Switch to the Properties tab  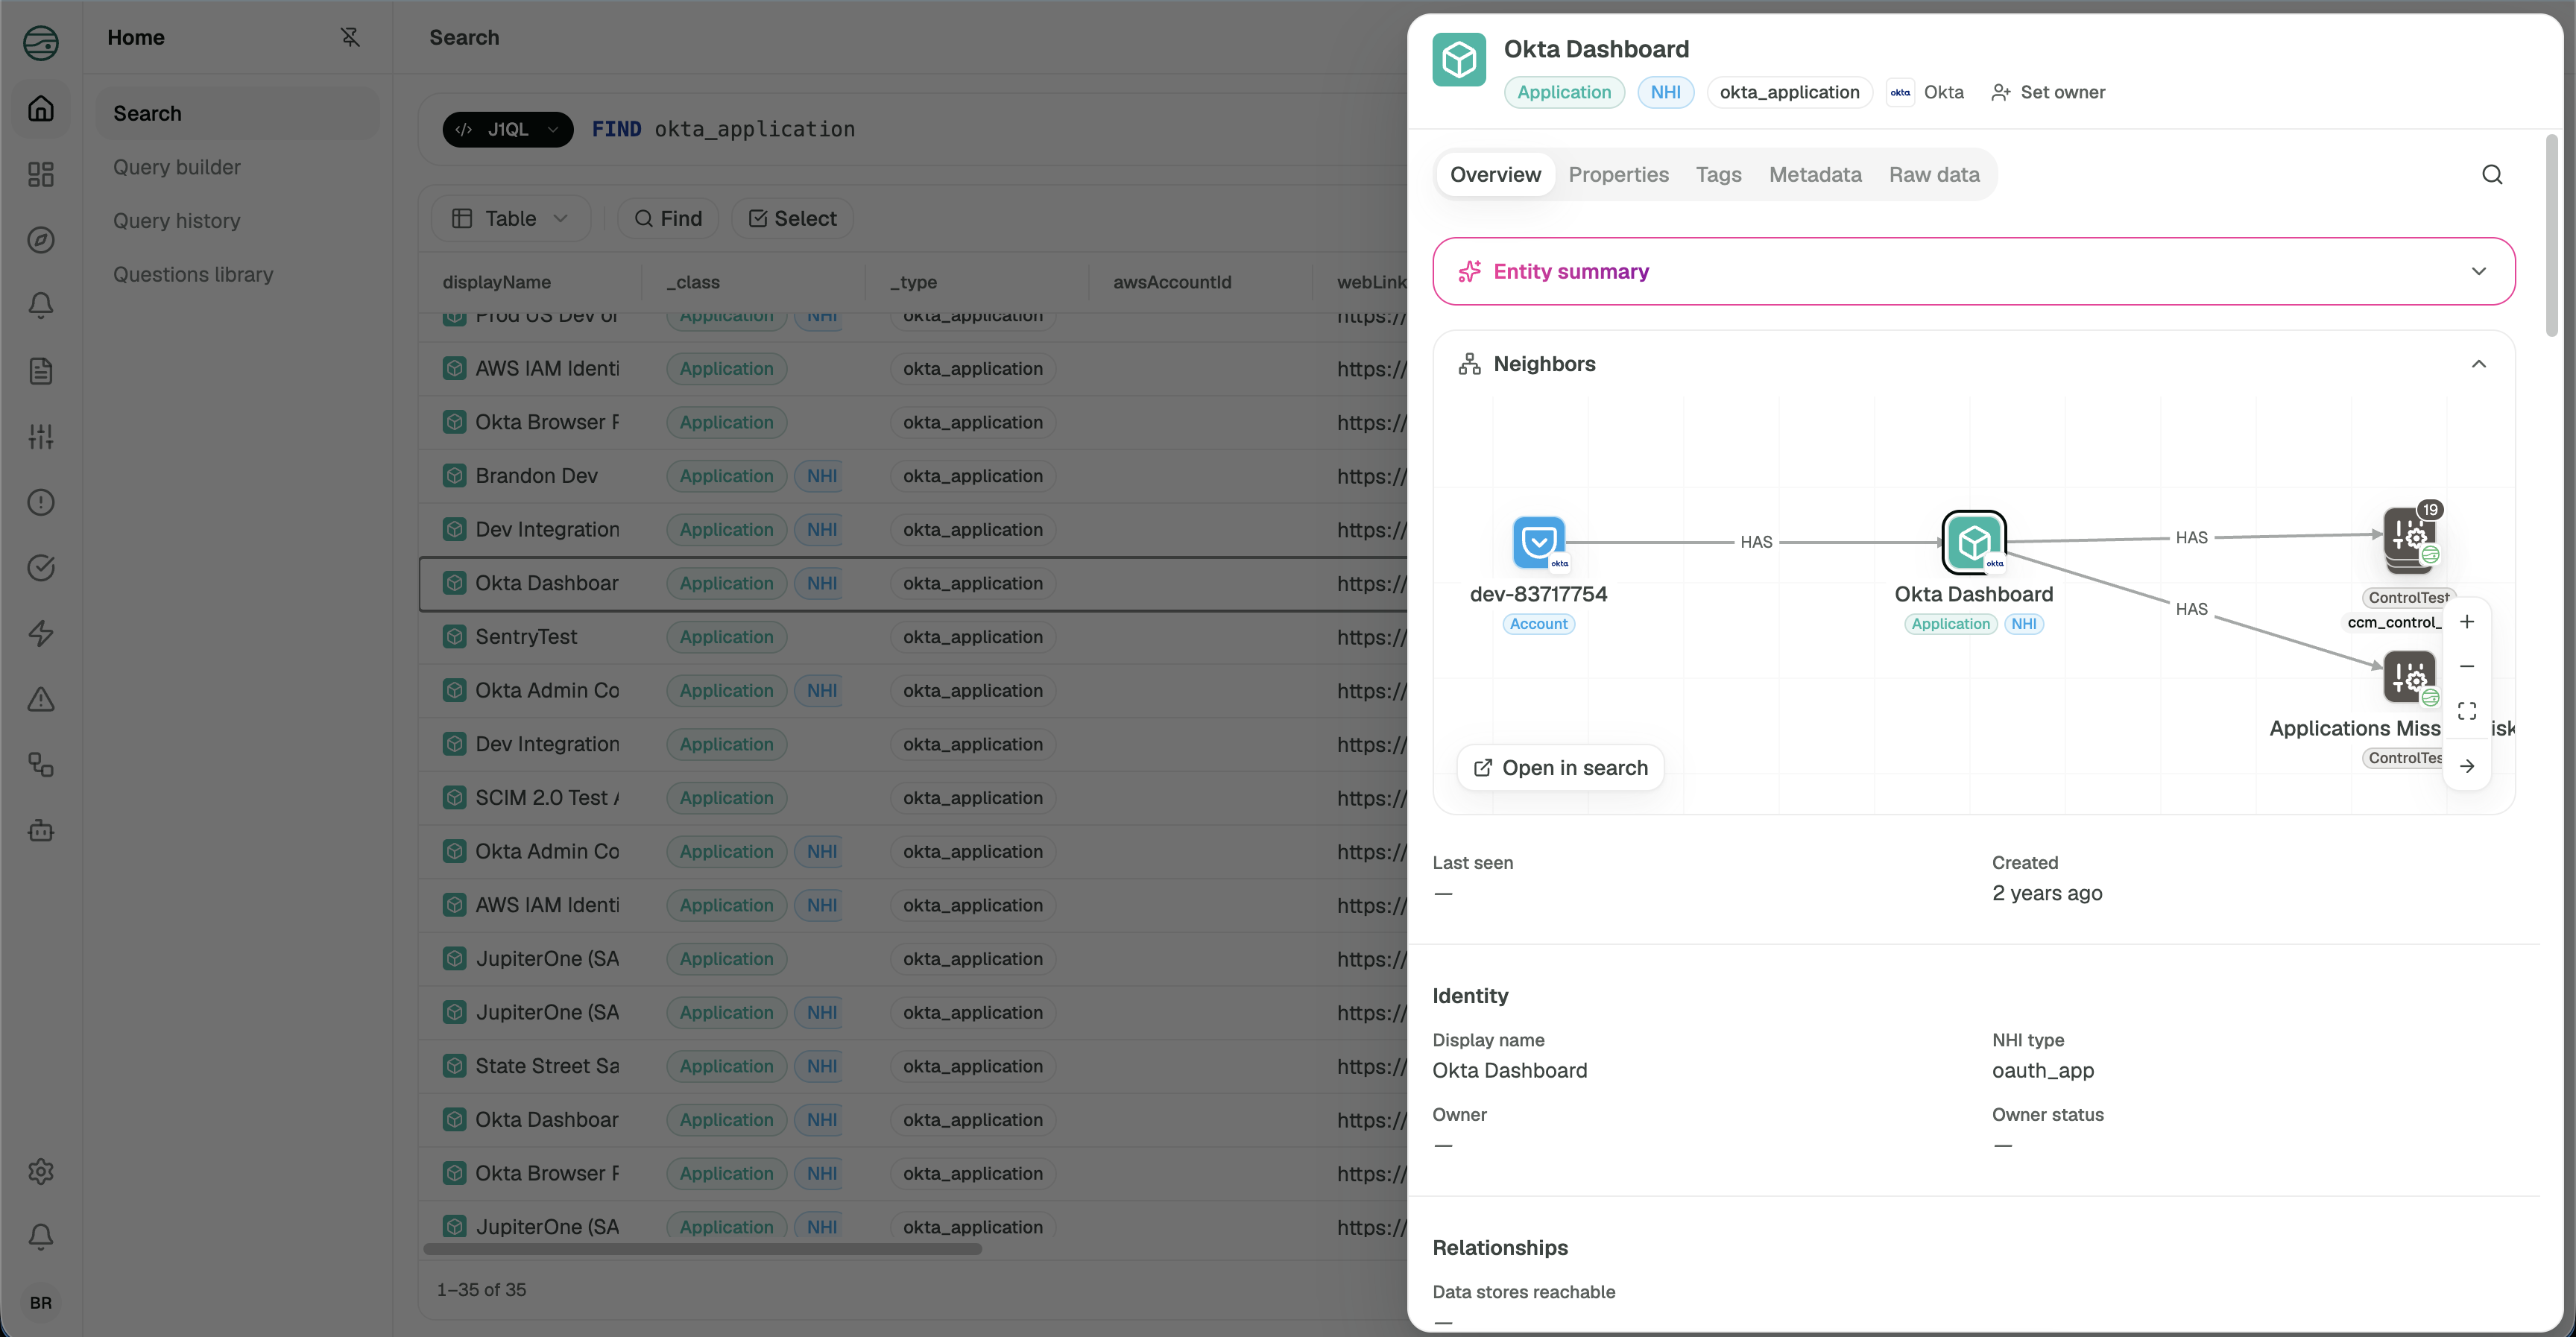1618,175
